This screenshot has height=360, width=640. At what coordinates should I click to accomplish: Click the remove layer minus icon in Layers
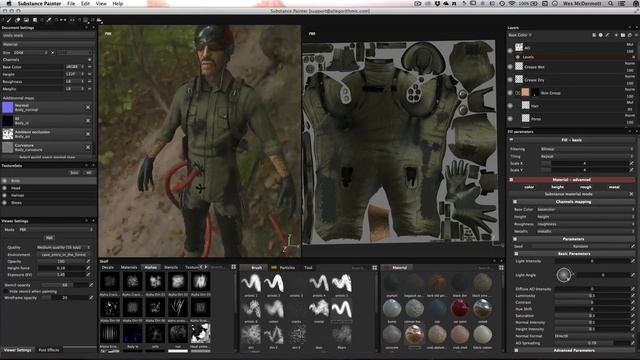[x=635, y=35]
